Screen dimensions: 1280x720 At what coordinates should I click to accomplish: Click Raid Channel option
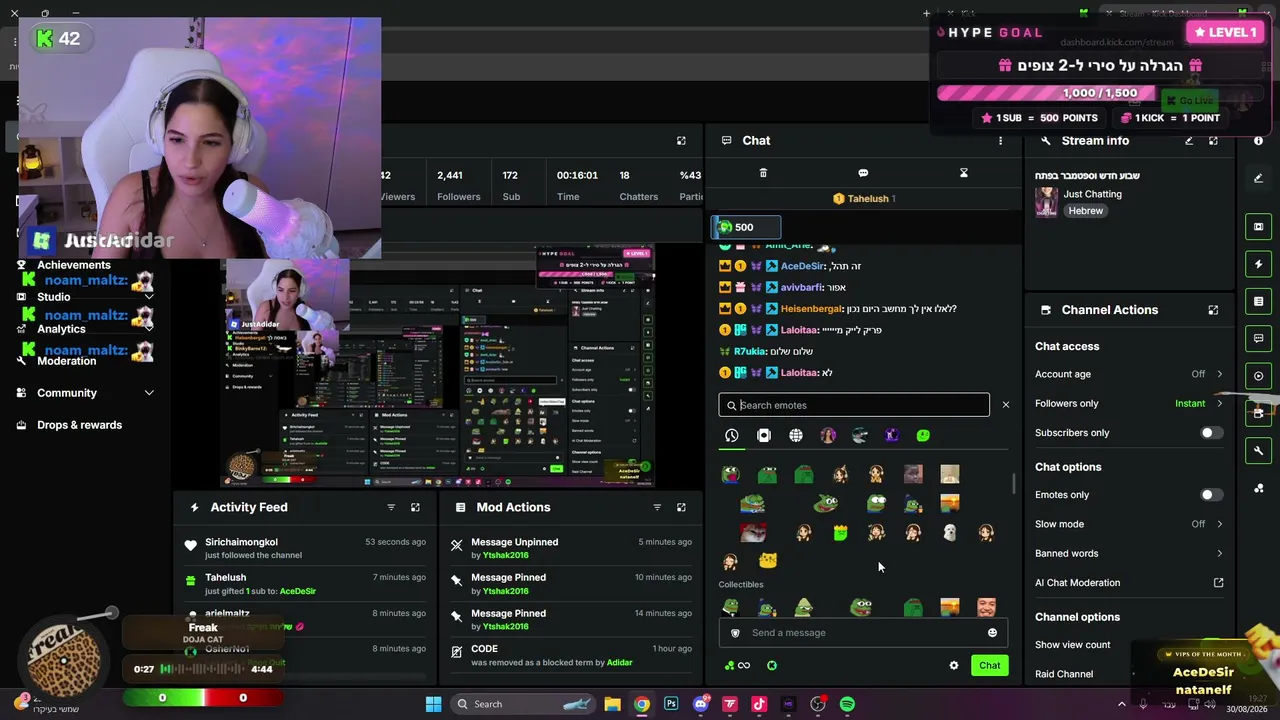[x=1064, y=674]
